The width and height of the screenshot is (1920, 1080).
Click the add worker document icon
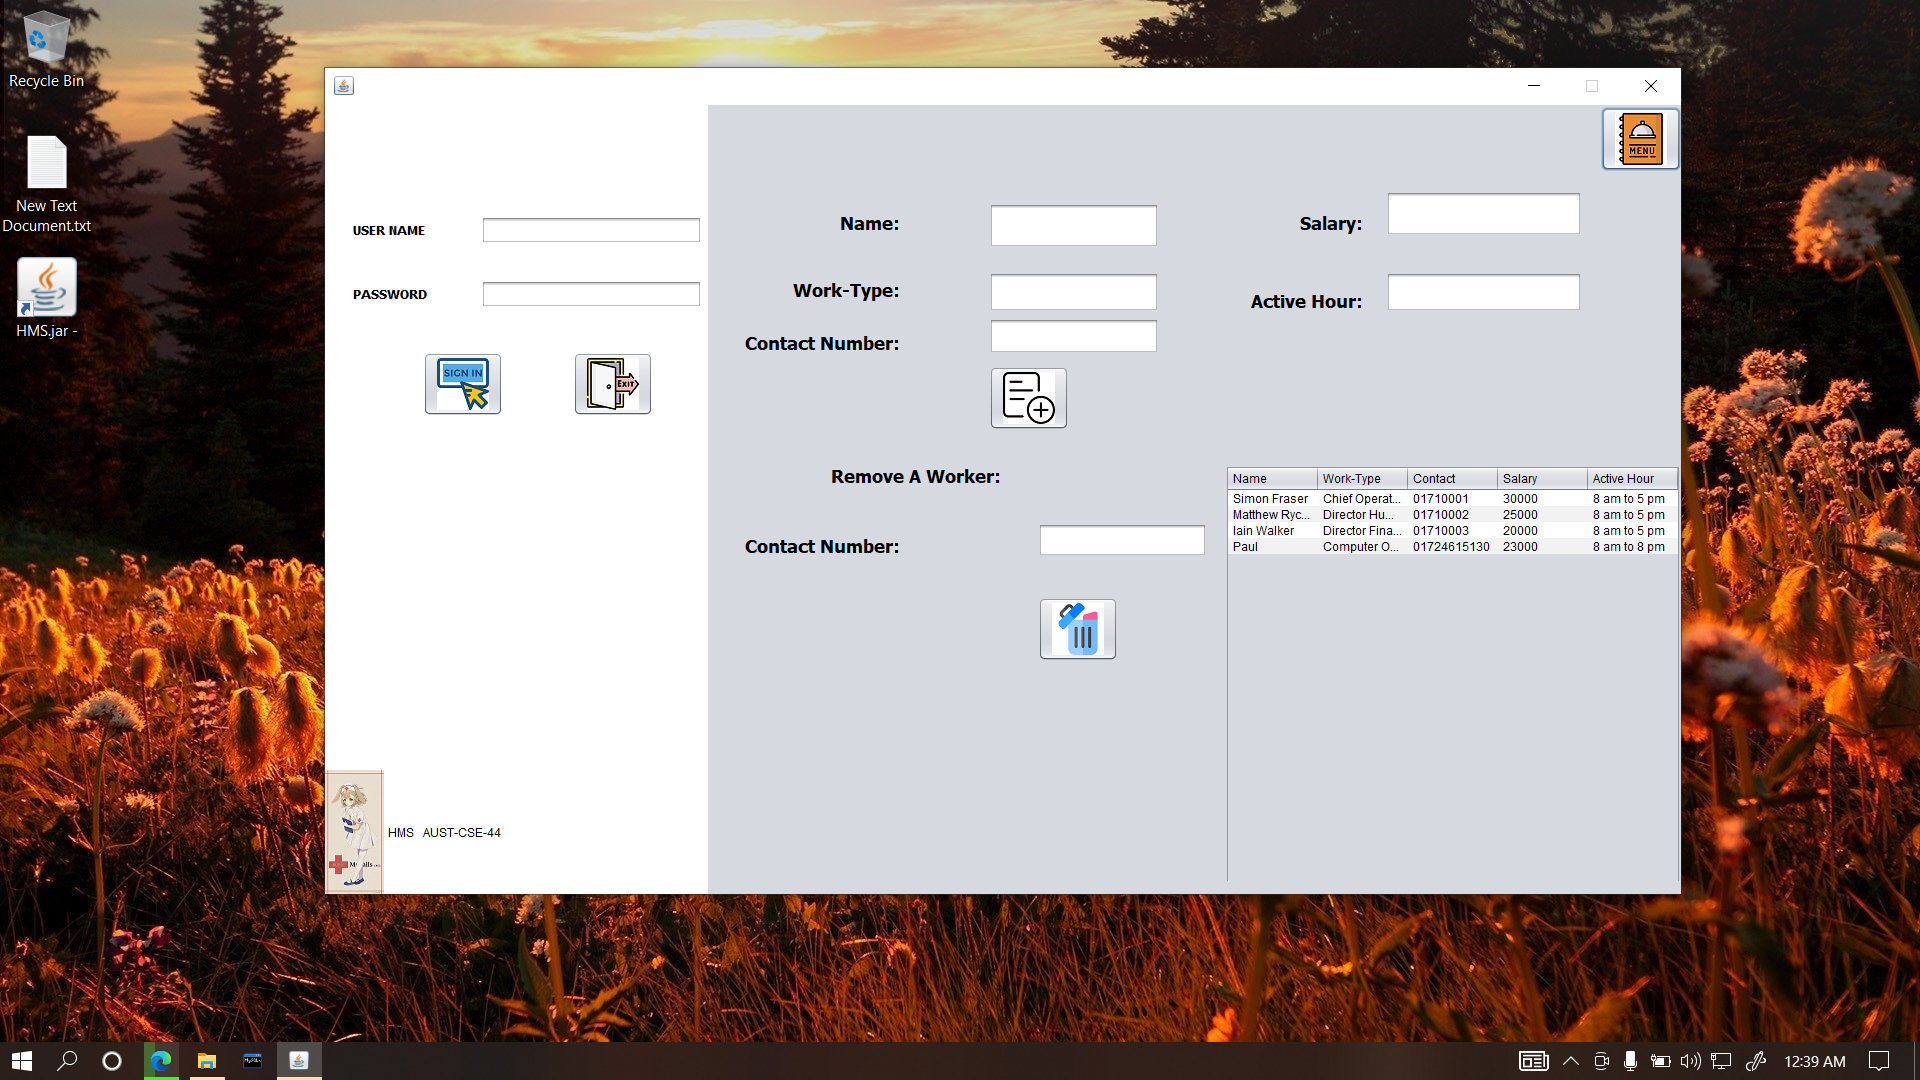coord(1028,398)
